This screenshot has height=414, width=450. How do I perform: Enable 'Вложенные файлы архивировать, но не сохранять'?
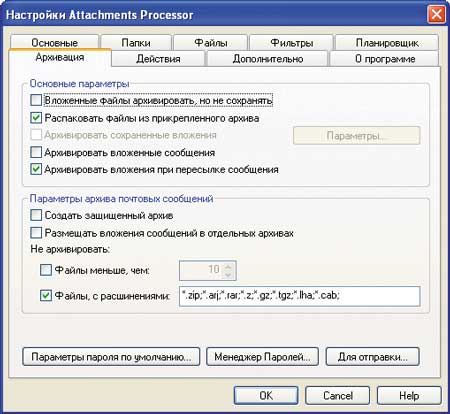pos(36,100)
